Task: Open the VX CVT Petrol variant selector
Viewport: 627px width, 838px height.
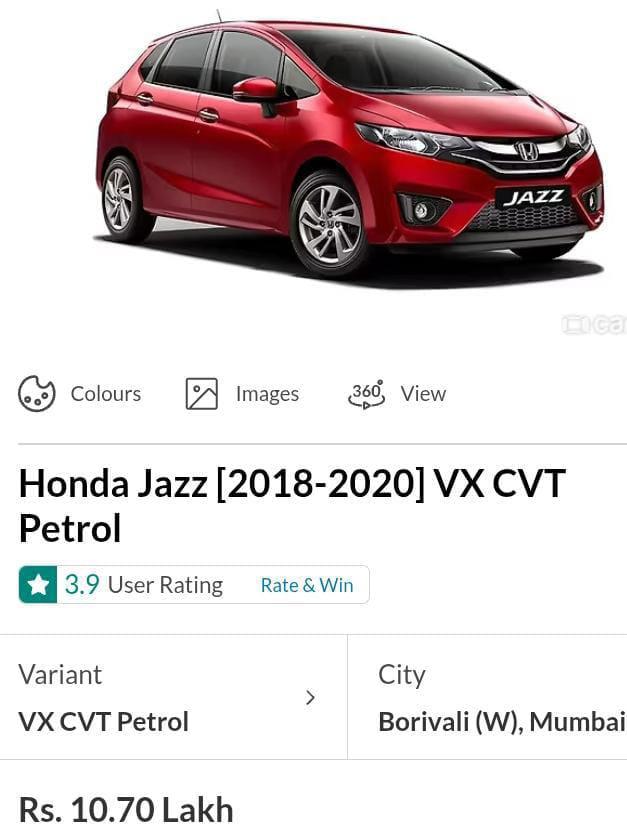Action: point(173,697)
